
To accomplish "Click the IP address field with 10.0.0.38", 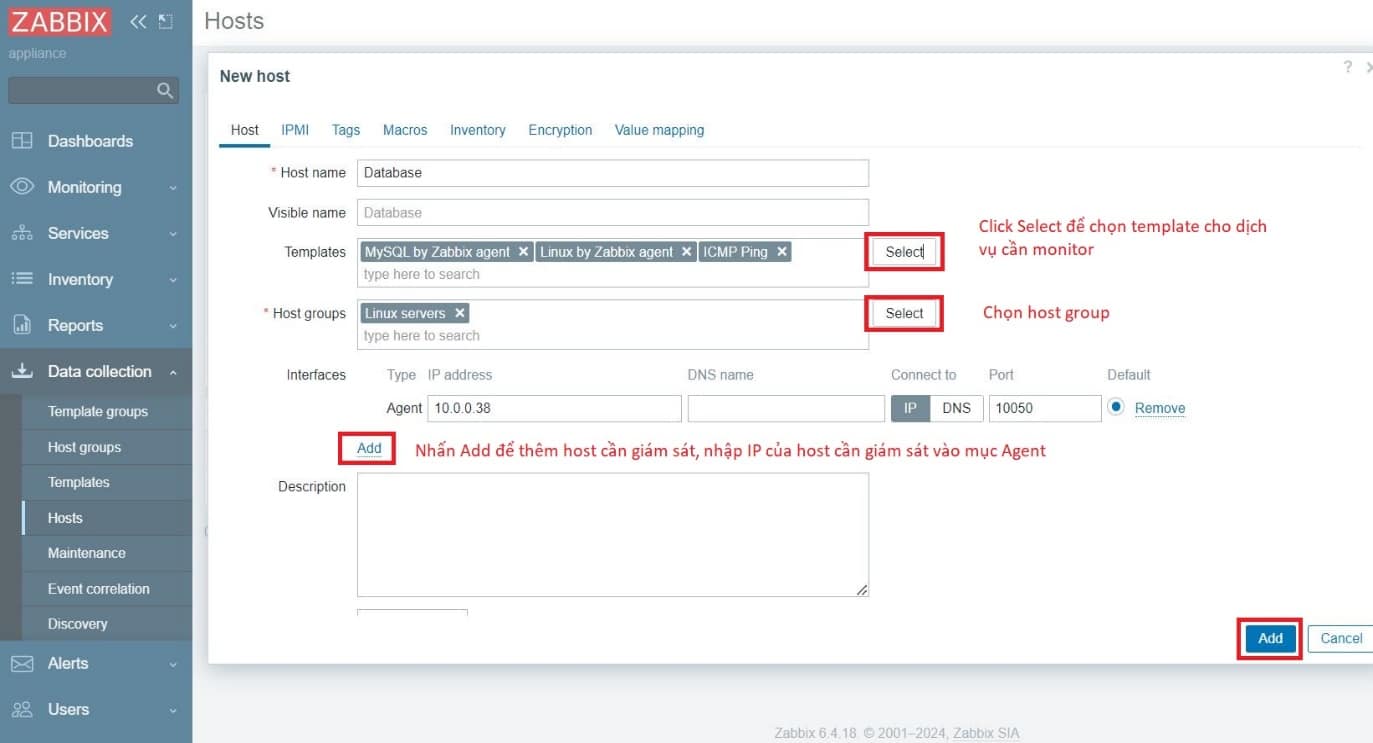I will pos(555,408).
